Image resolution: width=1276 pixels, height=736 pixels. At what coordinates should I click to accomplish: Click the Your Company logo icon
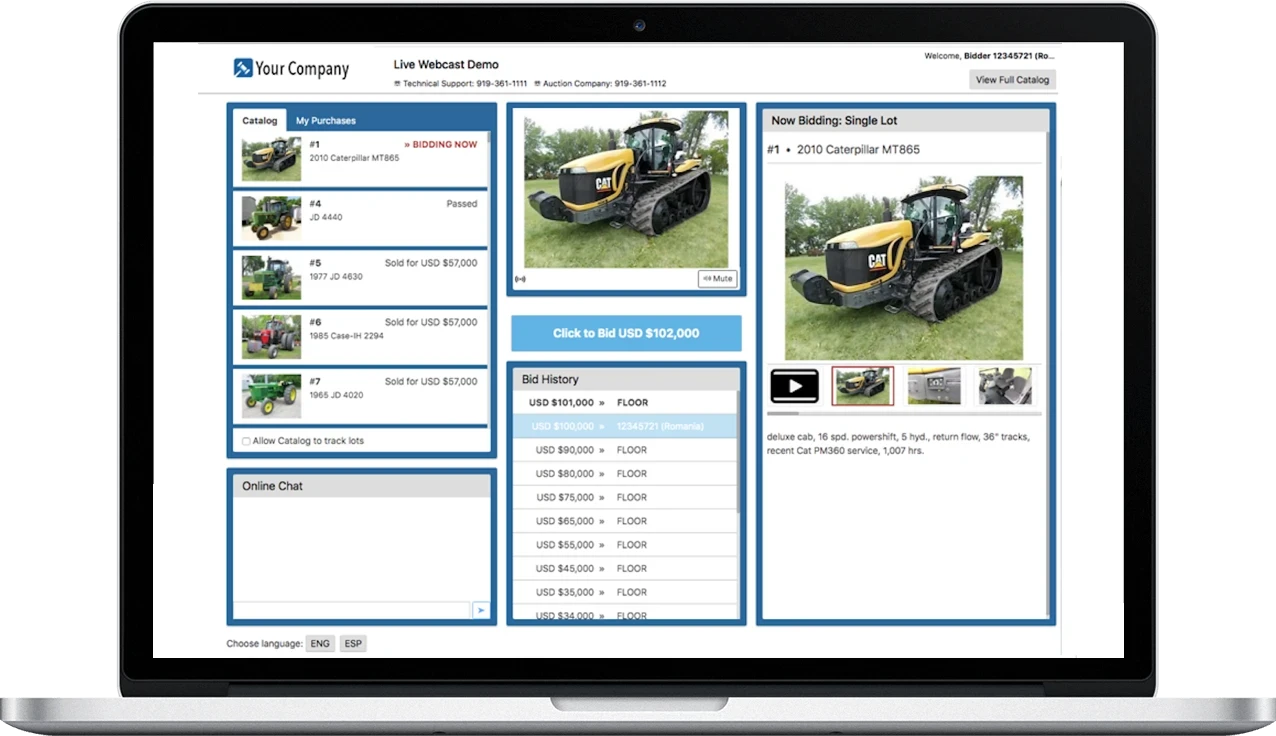pos(243,68)
